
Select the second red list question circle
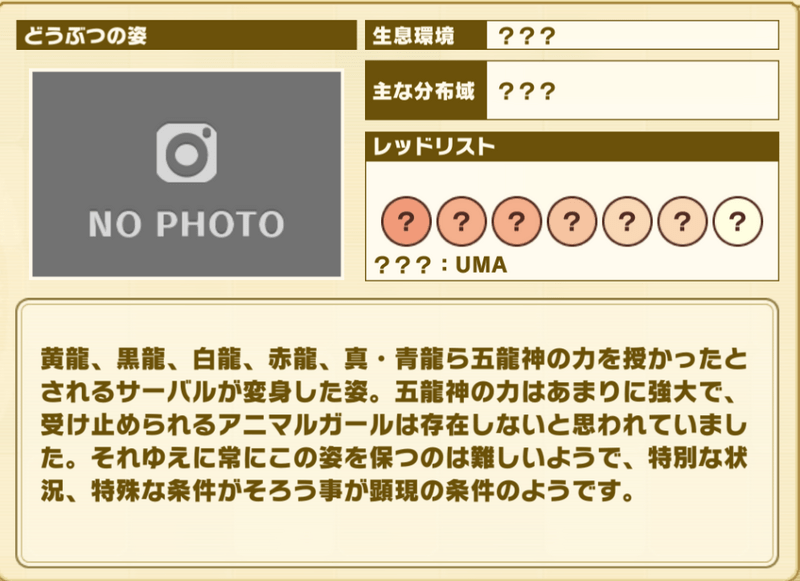pos(461,221)
